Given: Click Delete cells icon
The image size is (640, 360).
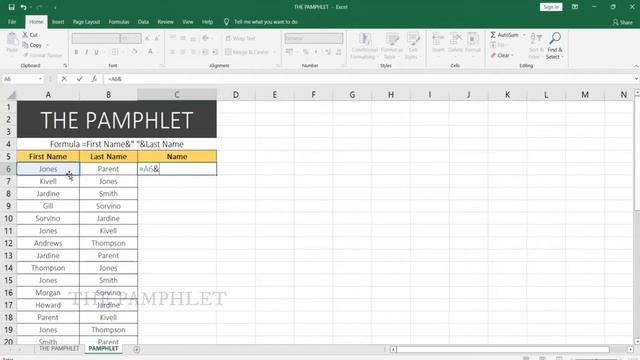Looking at the screenshot, I should (x=455, y=39).
